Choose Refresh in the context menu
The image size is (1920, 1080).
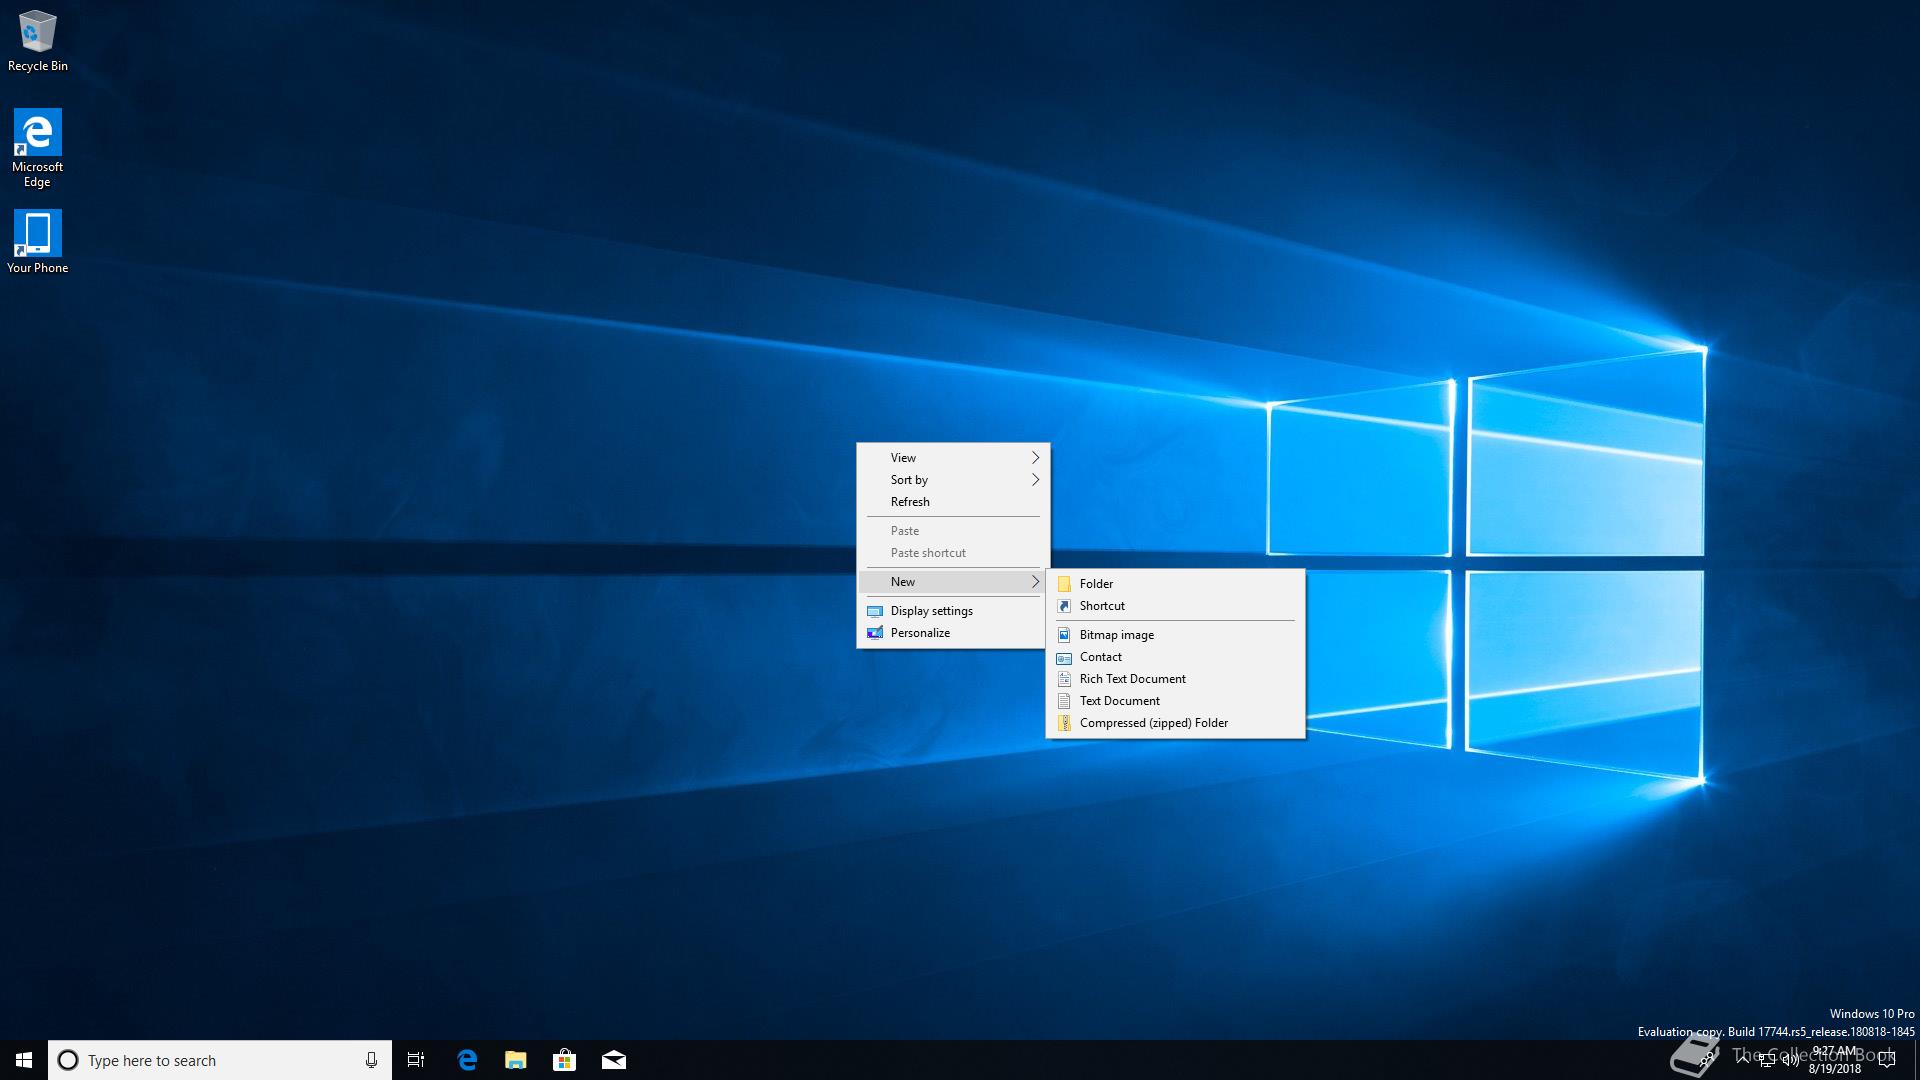tap(953, 502)
